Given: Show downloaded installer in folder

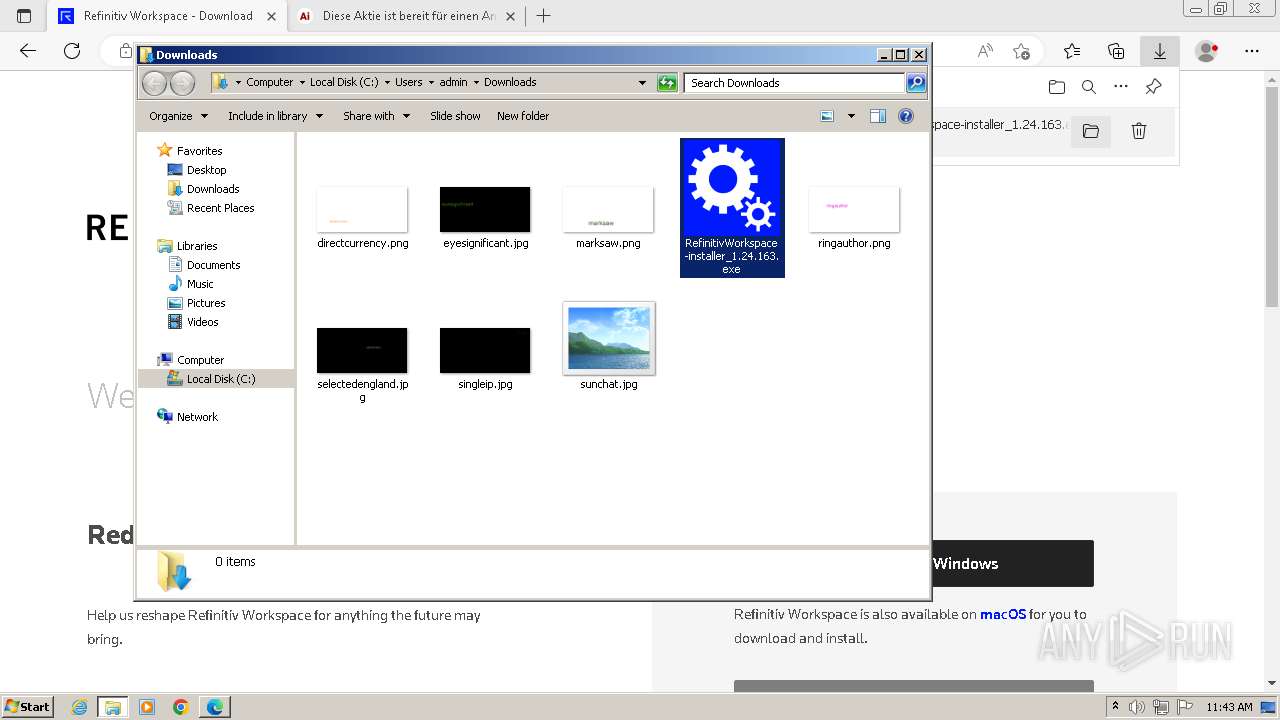Looking at the screenshot, I should (1091, 131).
